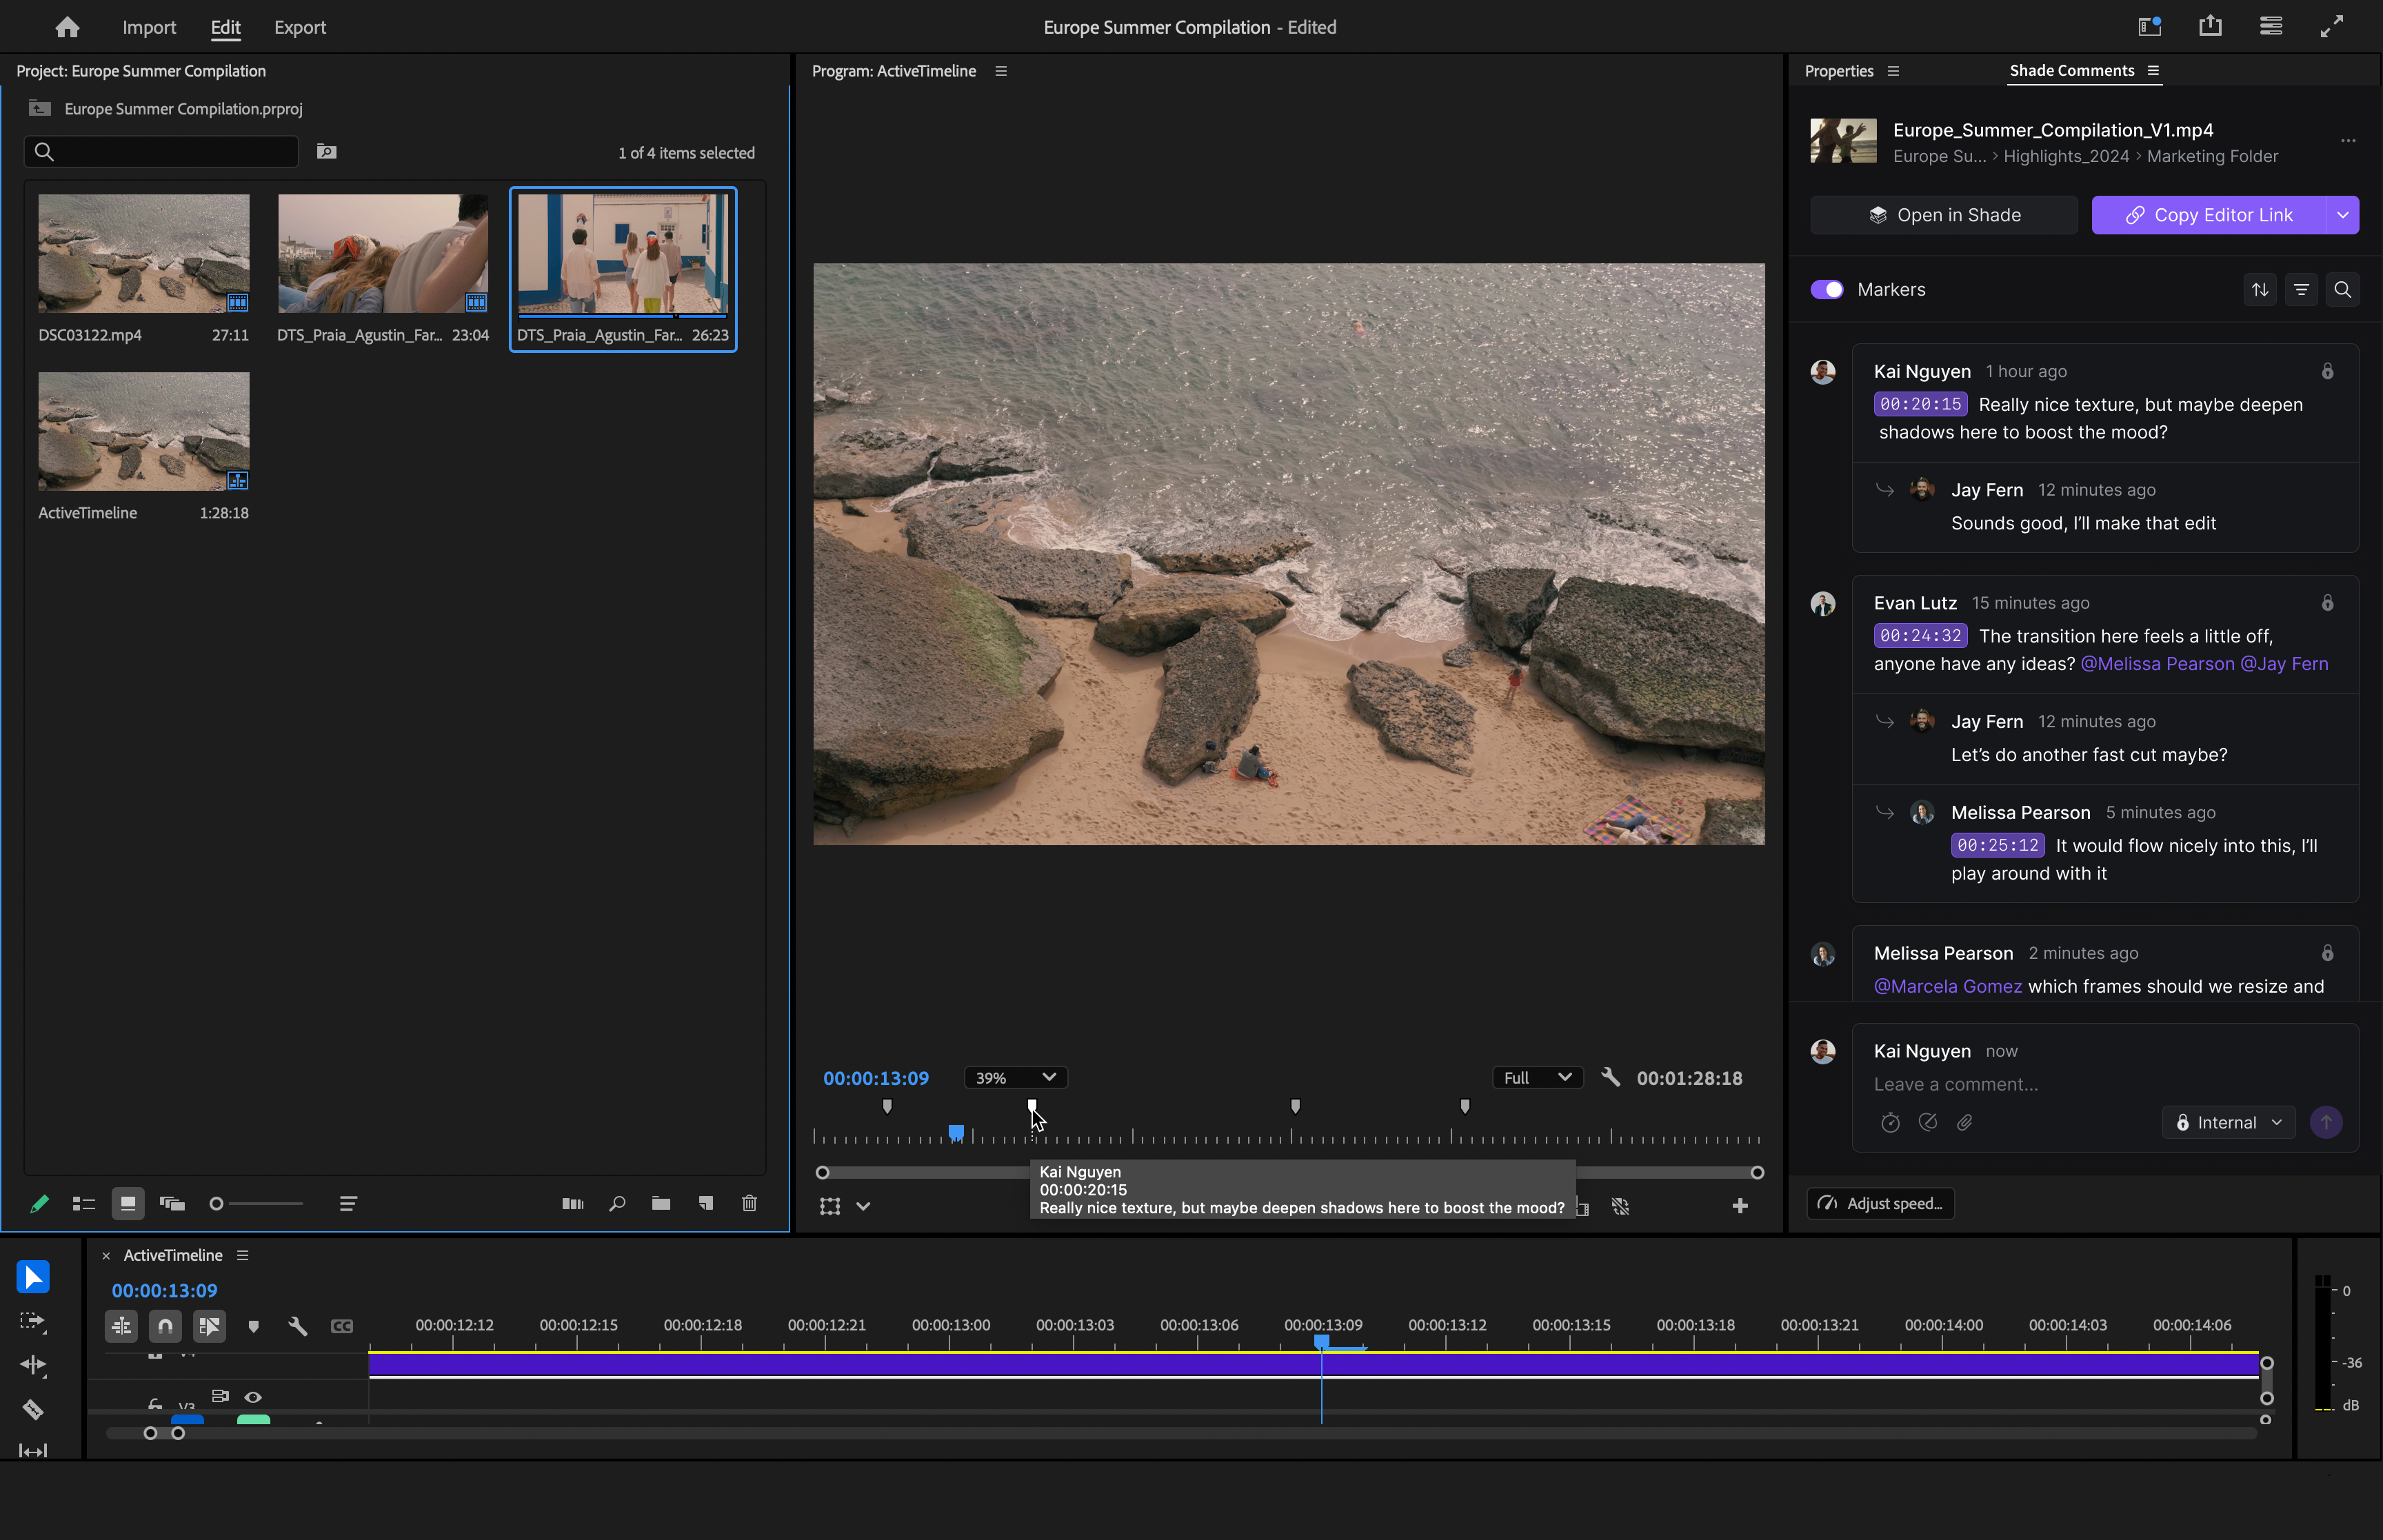Toggle timeline Snap magnet button

pyautogui.click(x=165, y=1326)
